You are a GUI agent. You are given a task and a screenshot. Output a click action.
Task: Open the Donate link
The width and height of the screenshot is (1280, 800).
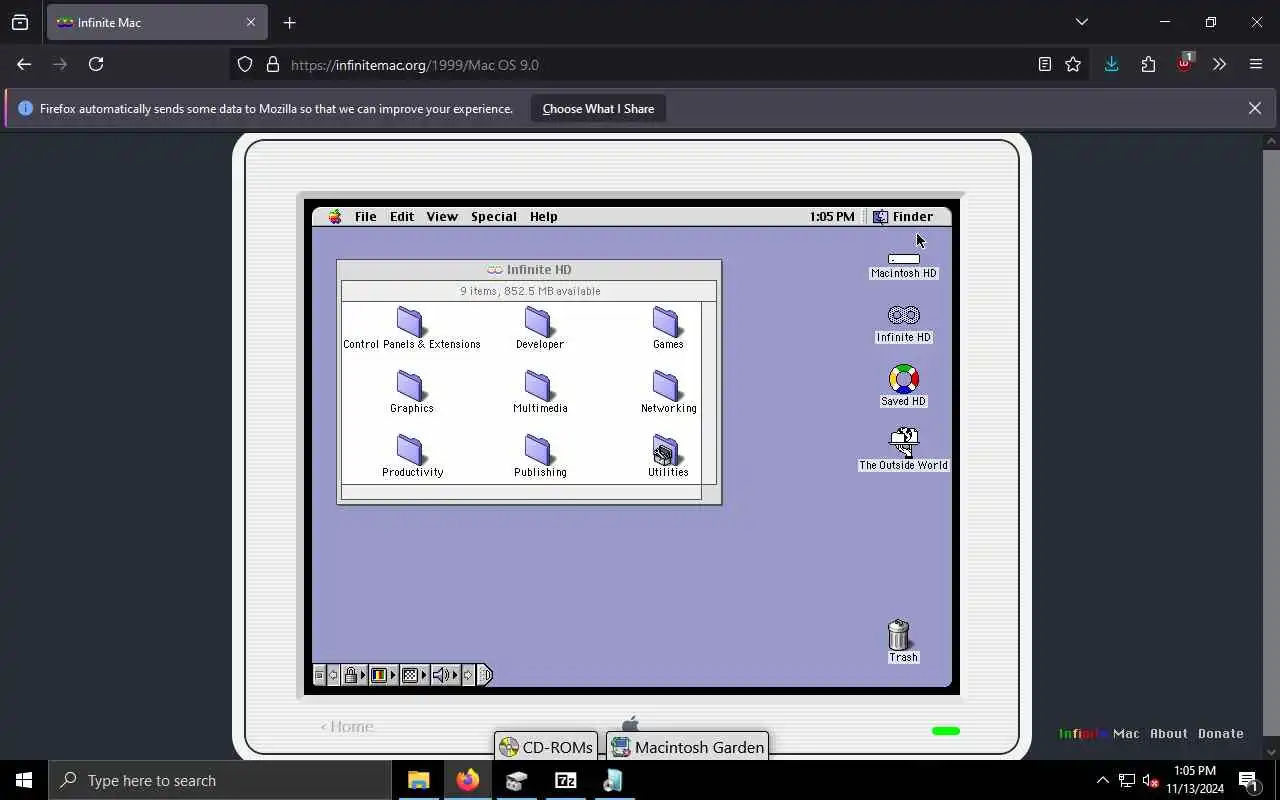pos(1221,733)
